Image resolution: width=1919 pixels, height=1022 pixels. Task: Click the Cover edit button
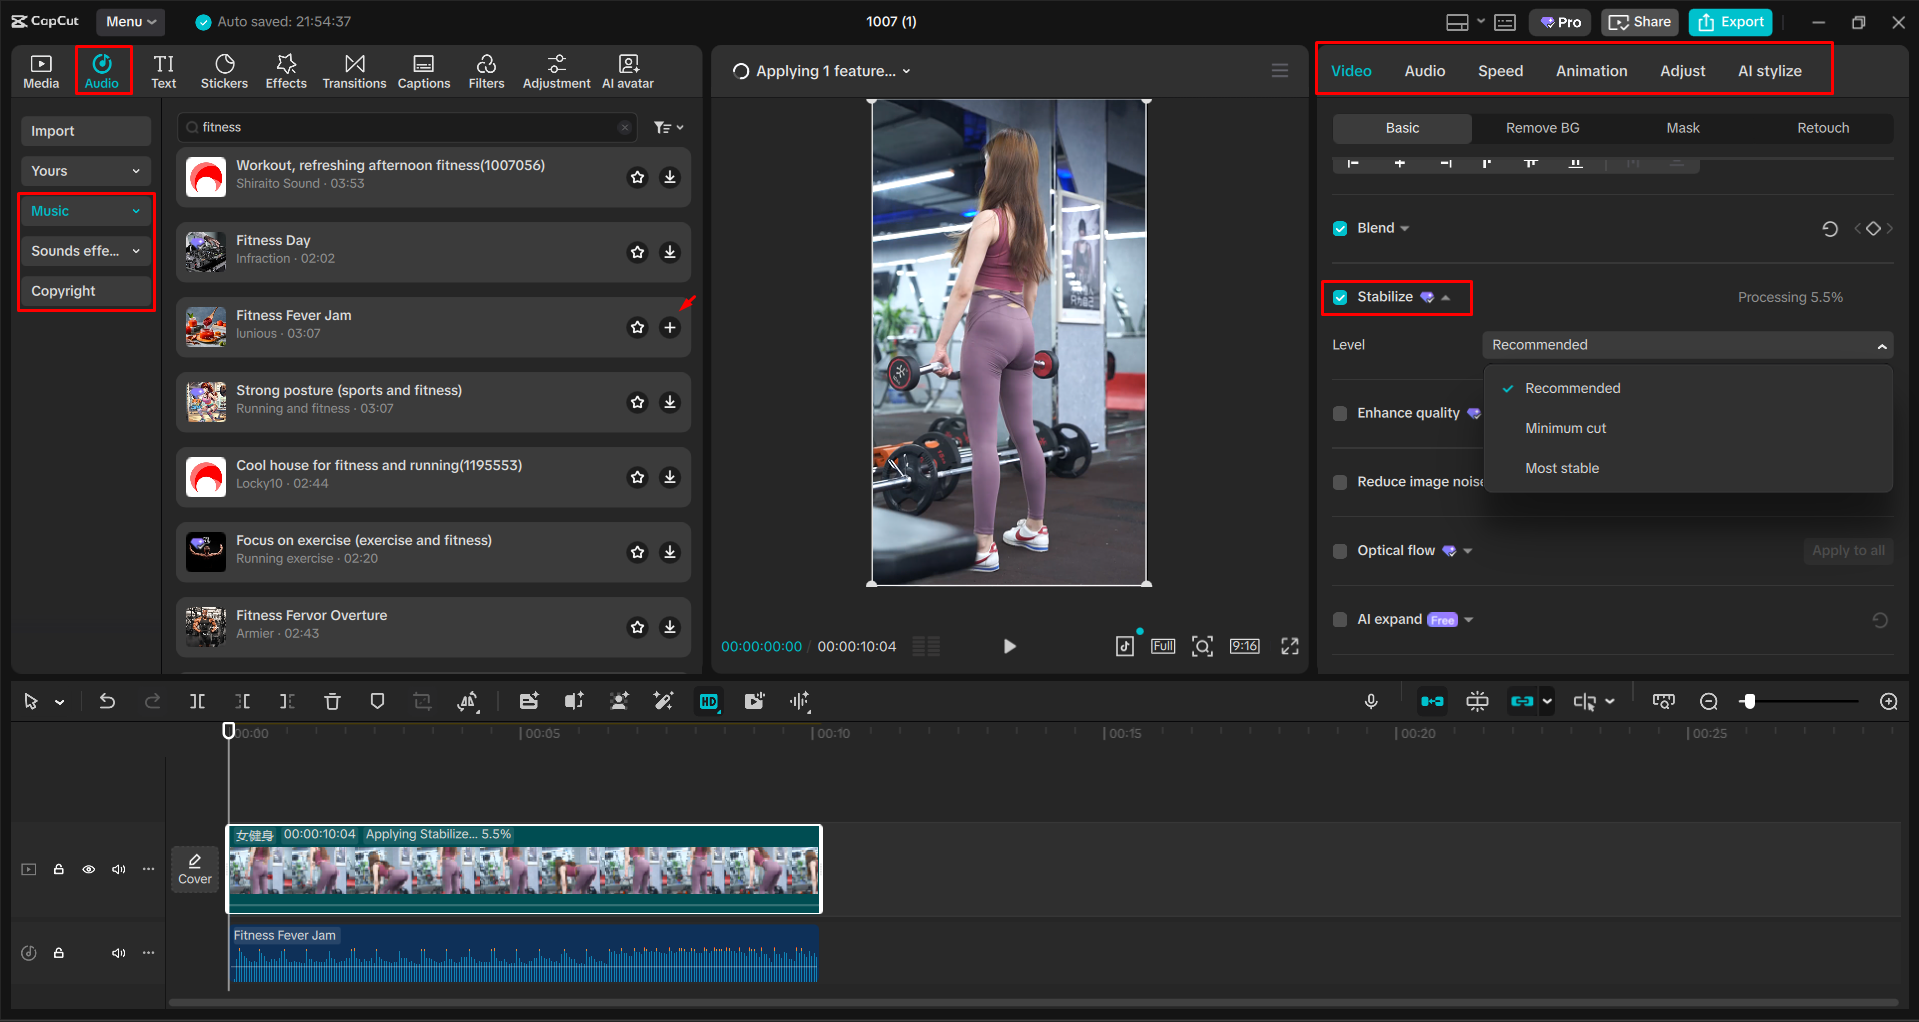pos(195,869)
